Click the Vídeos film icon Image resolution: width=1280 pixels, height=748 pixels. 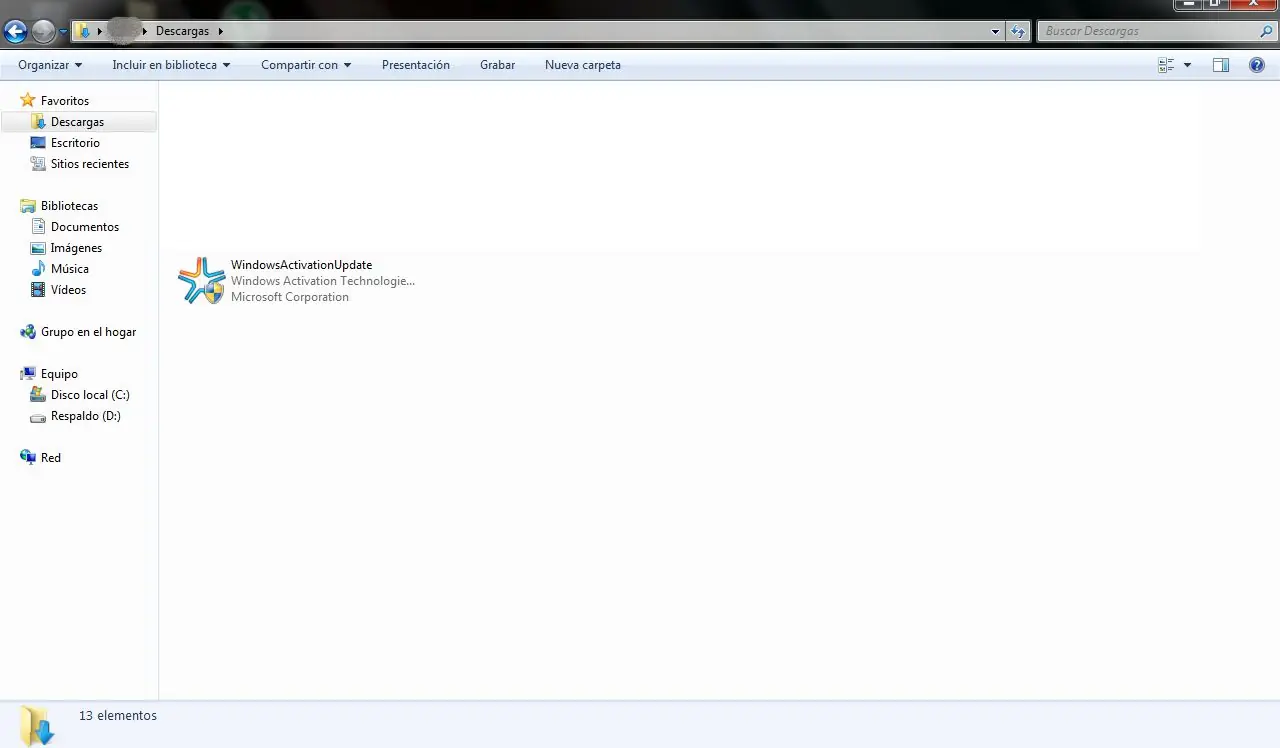tap(38, 290)
